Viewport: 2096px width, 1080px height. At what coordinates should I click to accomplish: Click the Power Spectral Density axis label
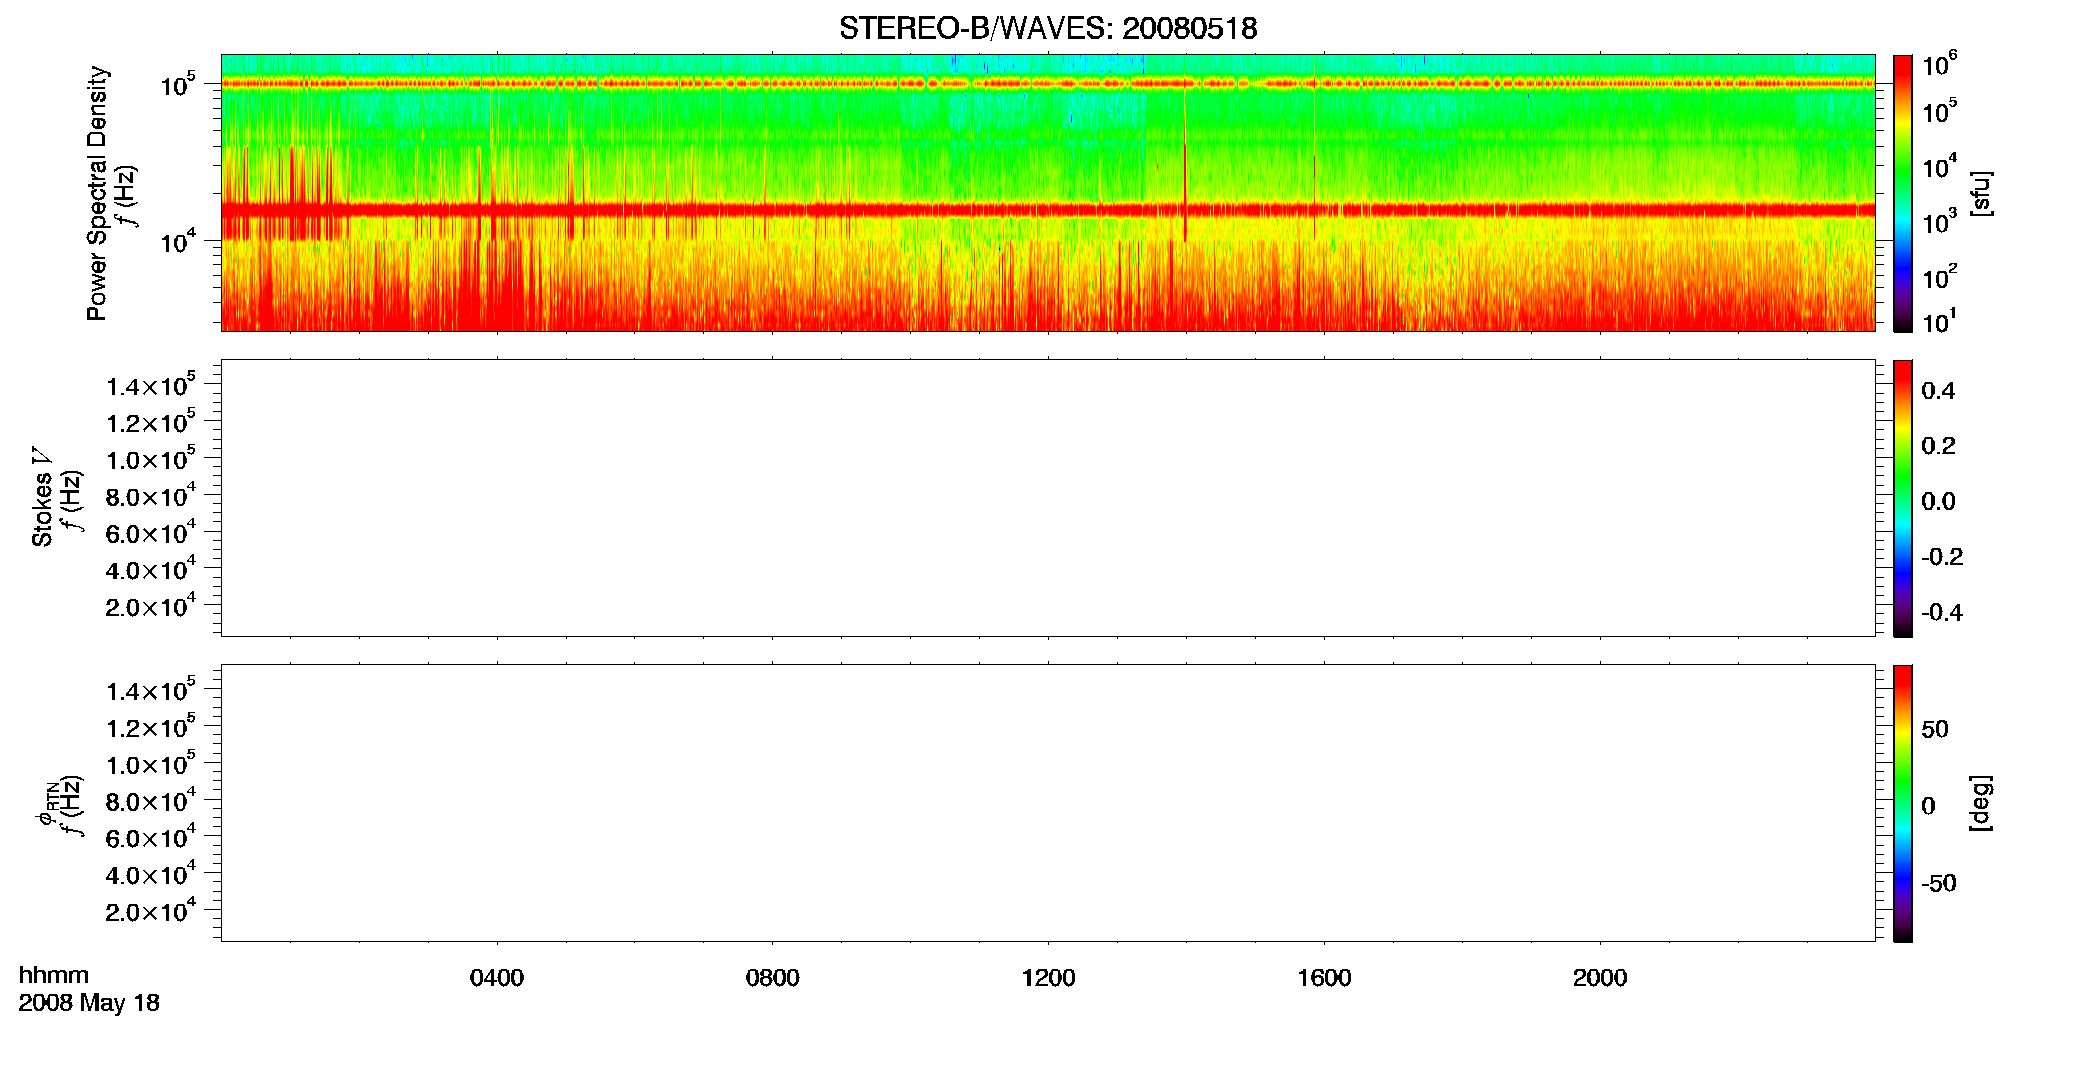coord(97,193)
